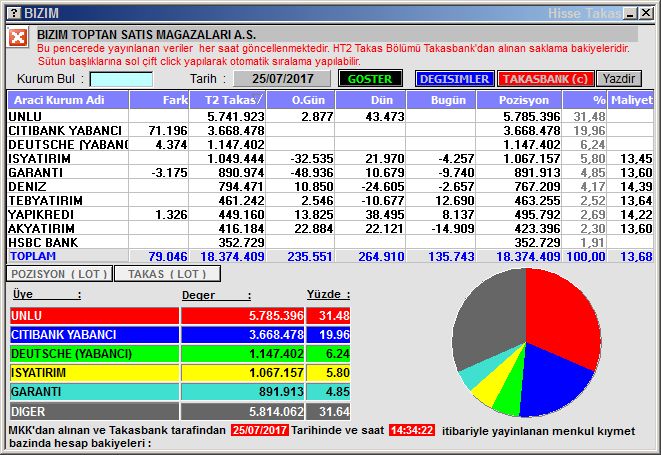661x455 pixels.
Task: Print using the Yazdir button
Action: point(619,78)
